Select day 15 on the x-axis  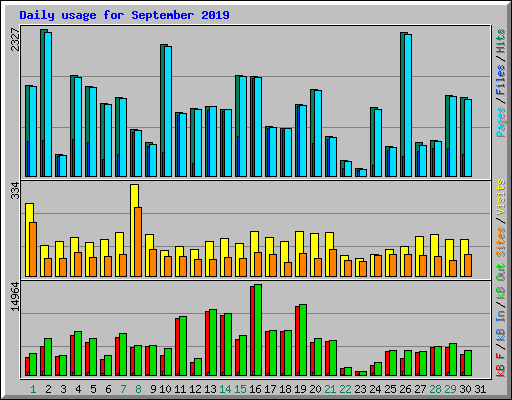(240, 389)
